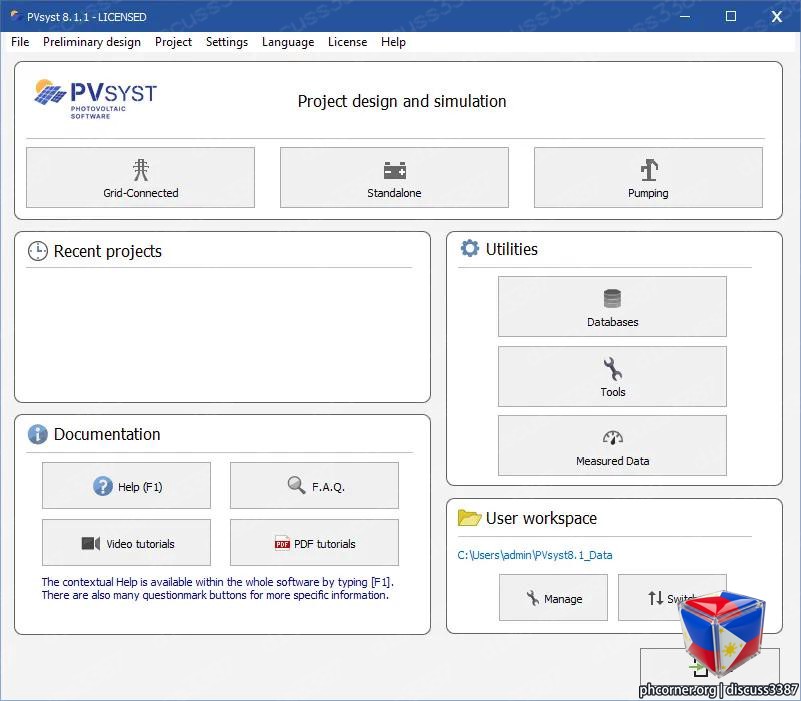801x701 pixels.
Task: Click the Tools wrench icon
Action: point(612,368)
